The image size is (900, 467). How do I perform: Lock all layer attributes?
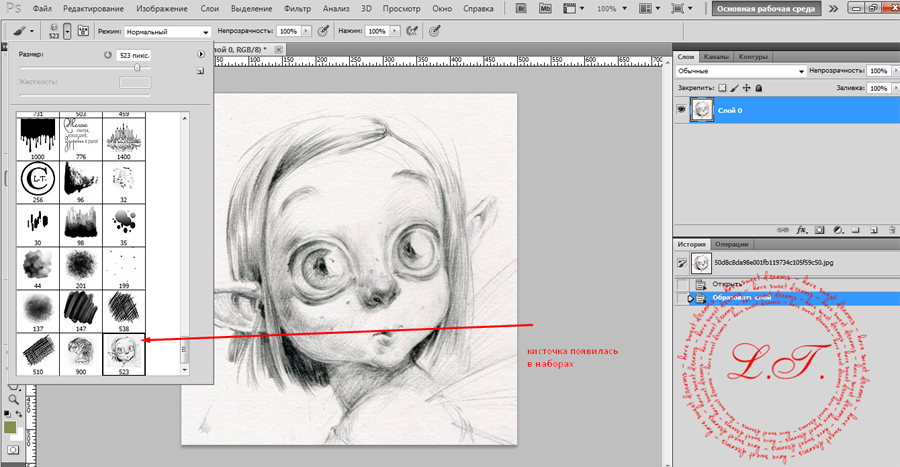coord(759,88)
